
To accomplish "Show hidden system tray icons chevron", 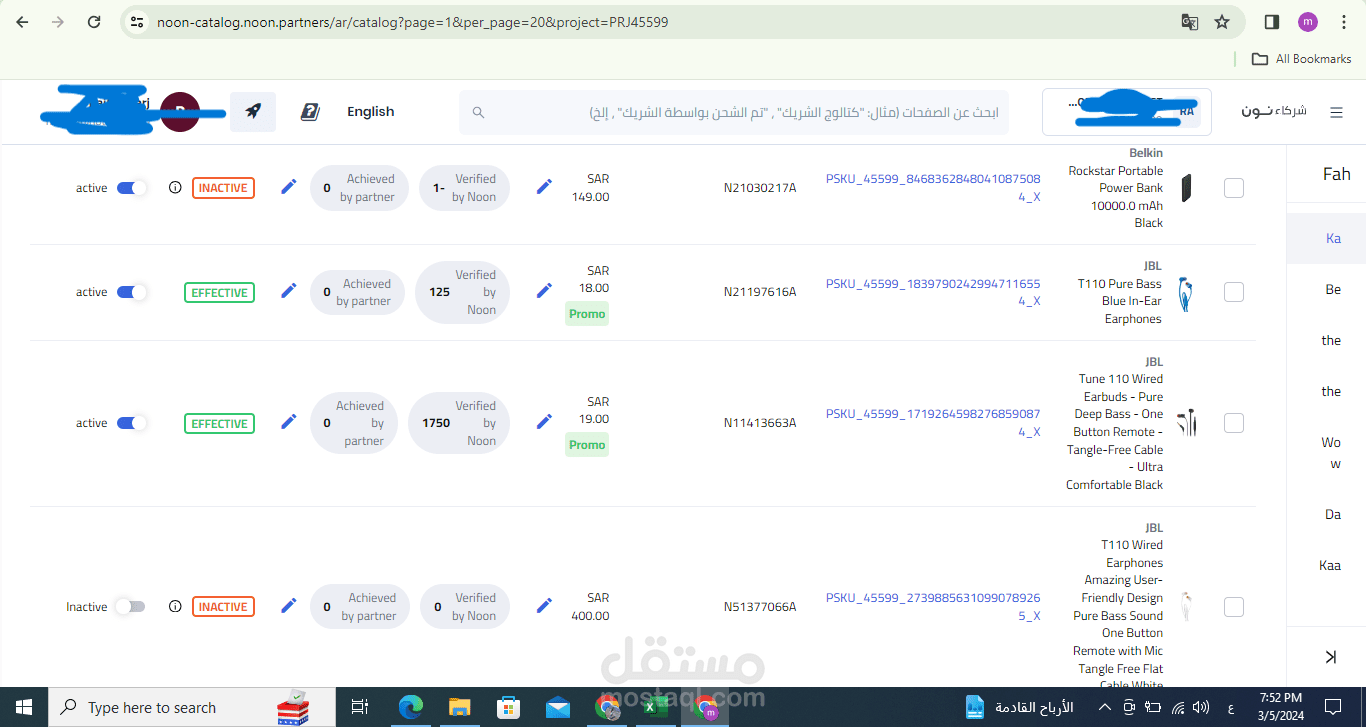I will click(1107, 708).
